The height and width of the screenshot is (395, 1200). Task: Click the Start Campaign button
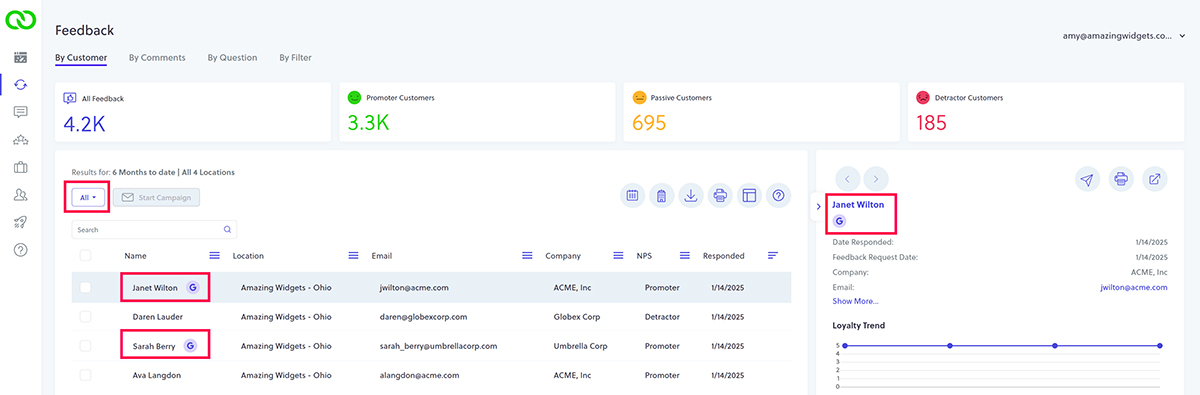click(x=157, y=197)
